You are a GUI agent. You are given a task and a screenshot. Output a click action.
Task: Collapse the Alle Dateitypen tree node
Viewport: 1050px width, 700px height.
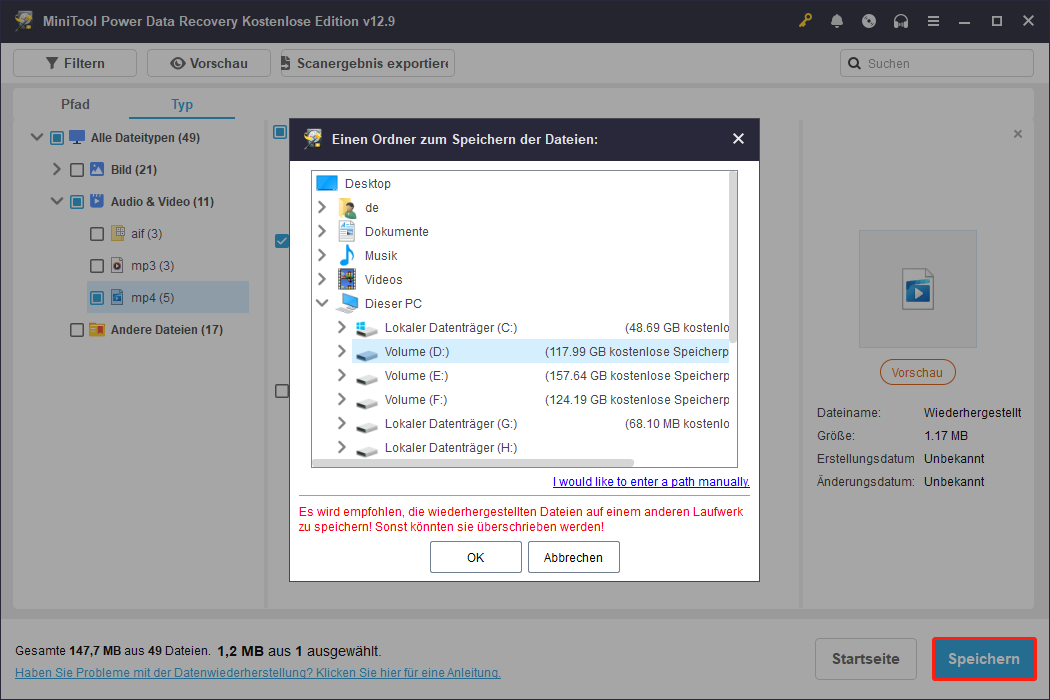37,137
